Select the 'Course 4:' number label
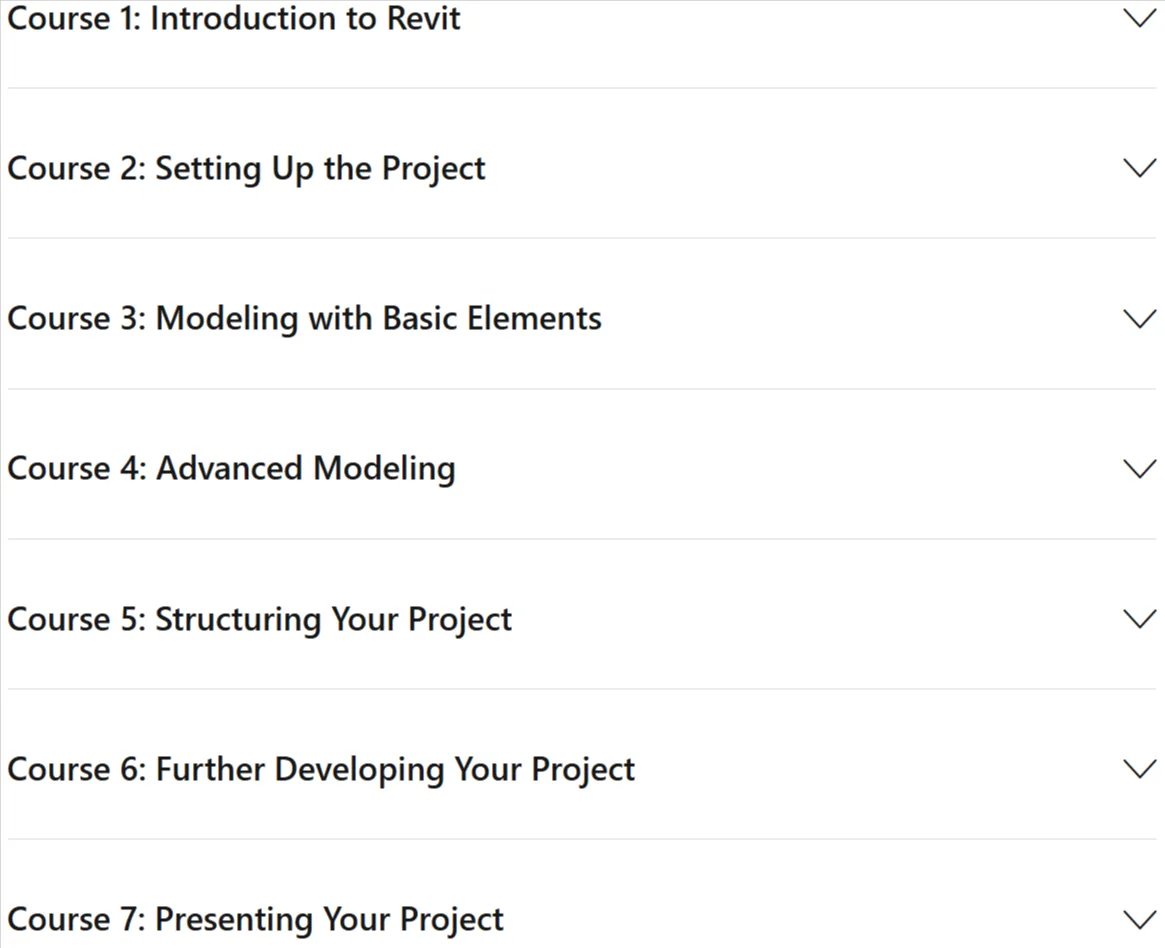1165x948 pixels. (77, 469)
